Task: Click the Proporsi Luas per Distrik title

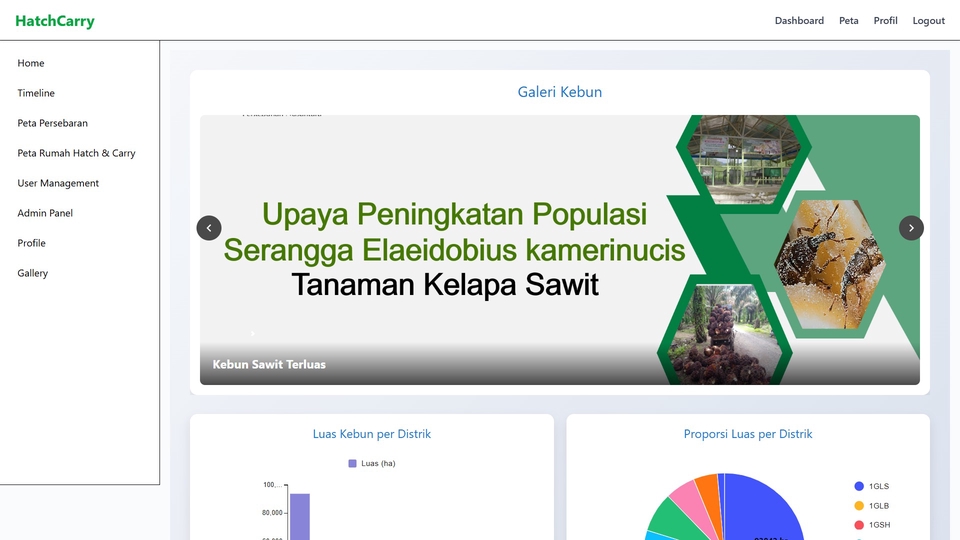Action: point(748,434)
